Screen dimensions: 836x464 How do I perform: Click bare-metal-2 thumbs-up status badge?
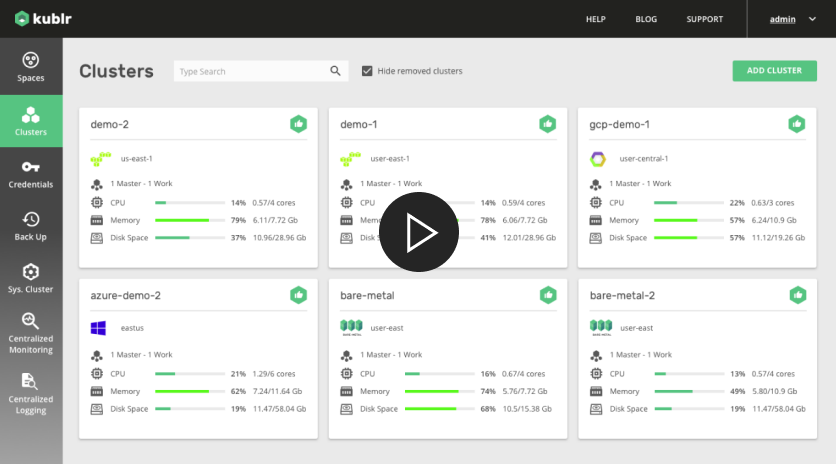(798, 295)
